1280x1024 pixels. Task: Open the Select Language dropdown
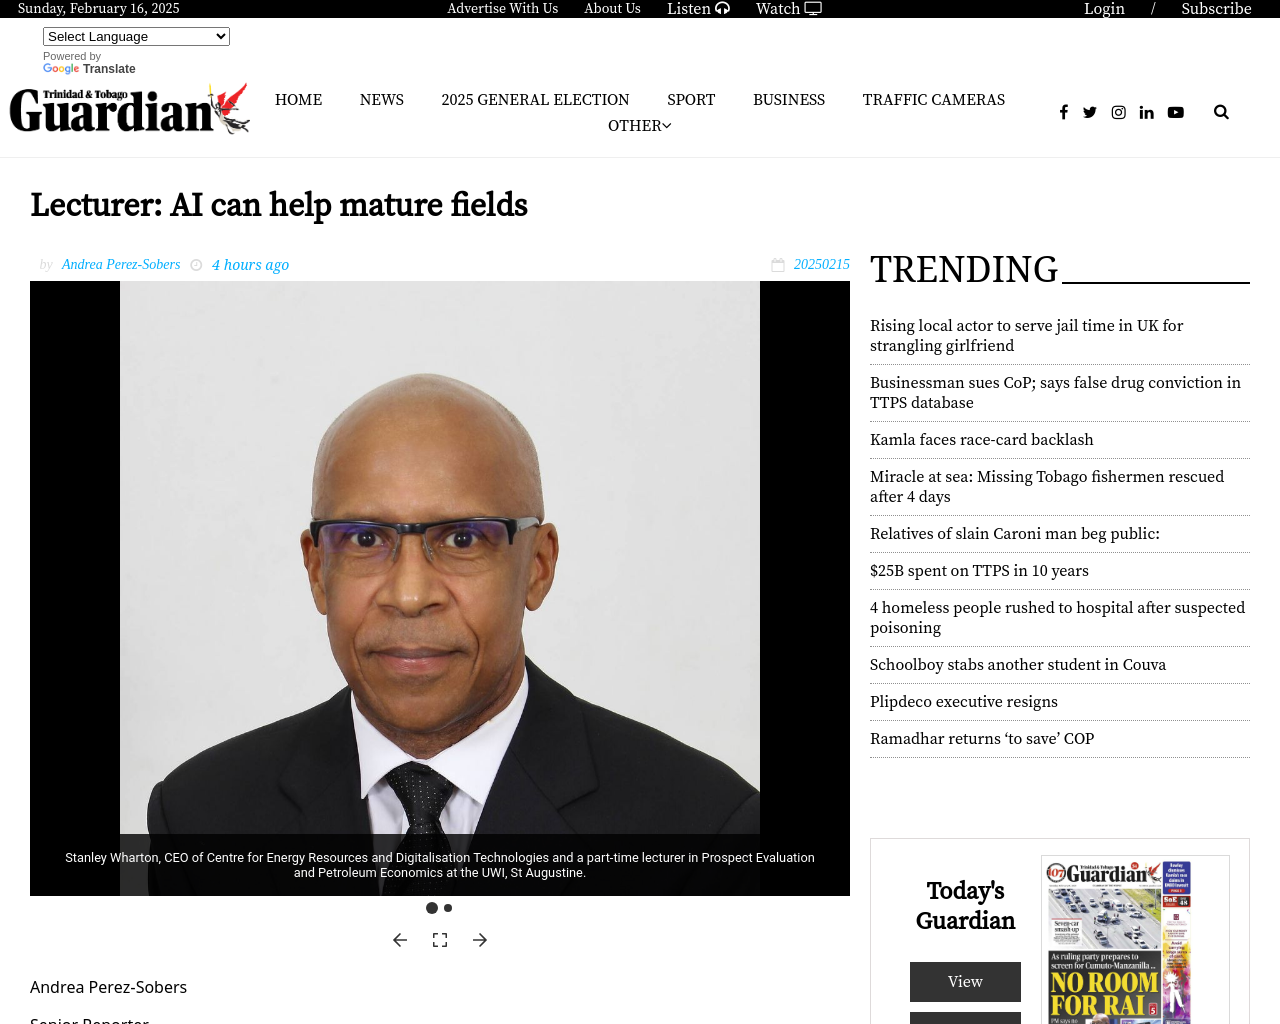[136, 36]
